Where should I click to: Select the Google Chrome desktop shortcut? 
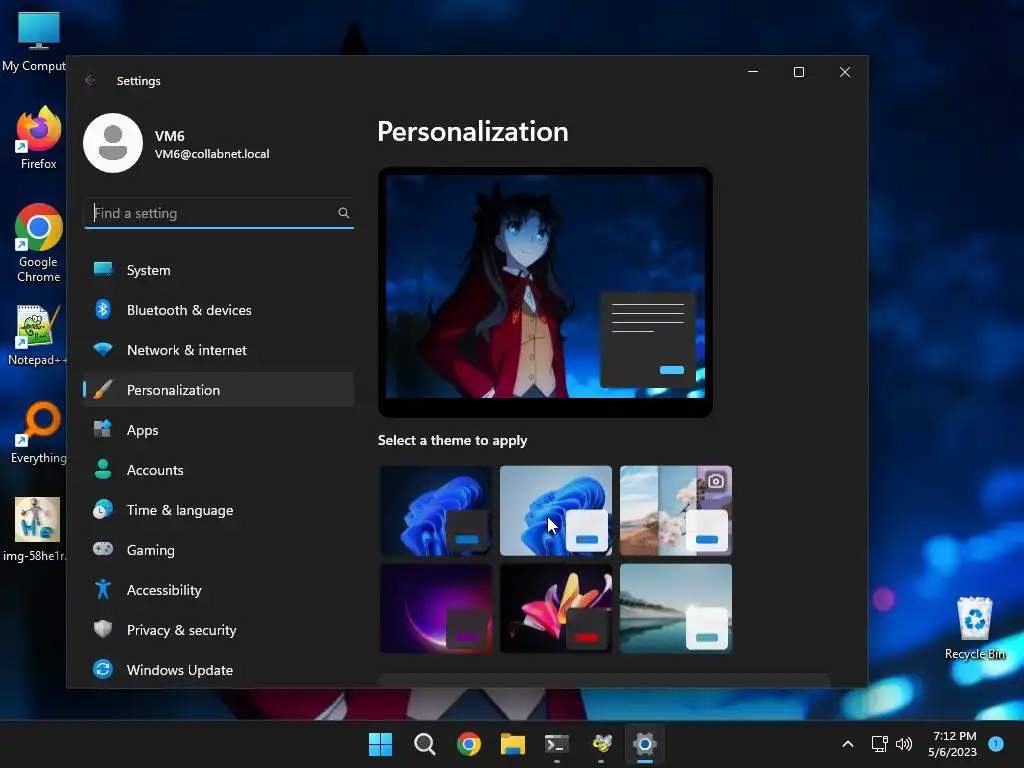39,243
